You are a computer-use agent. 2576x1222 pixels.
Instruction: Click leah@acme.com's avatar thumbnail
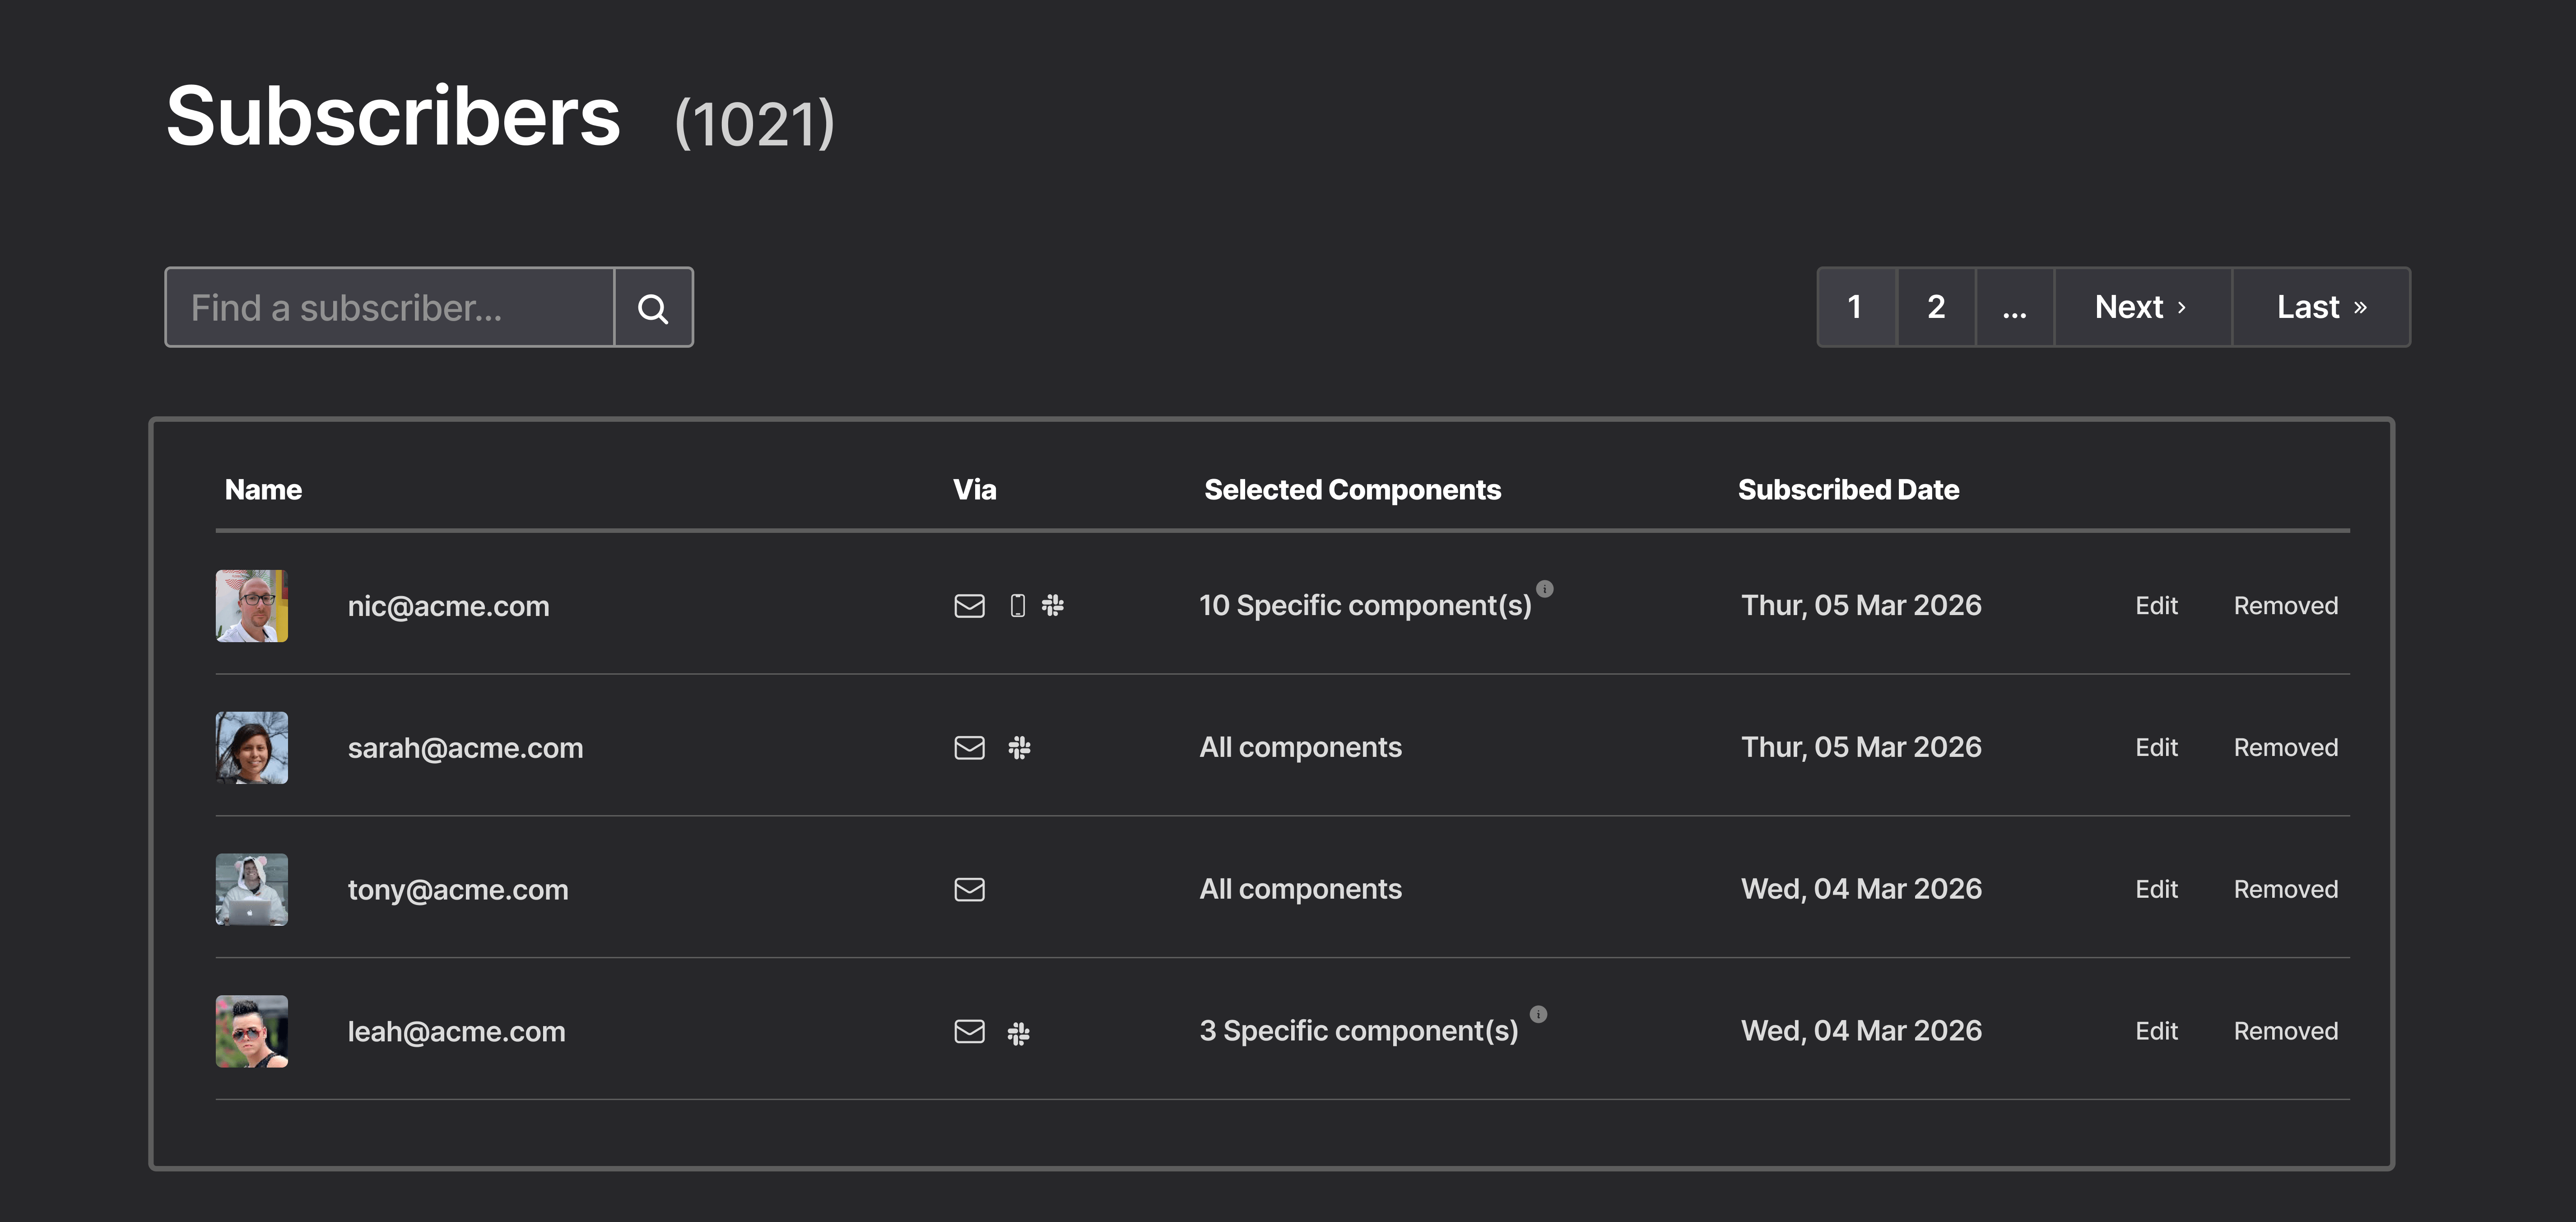(x=251, y=1031)
